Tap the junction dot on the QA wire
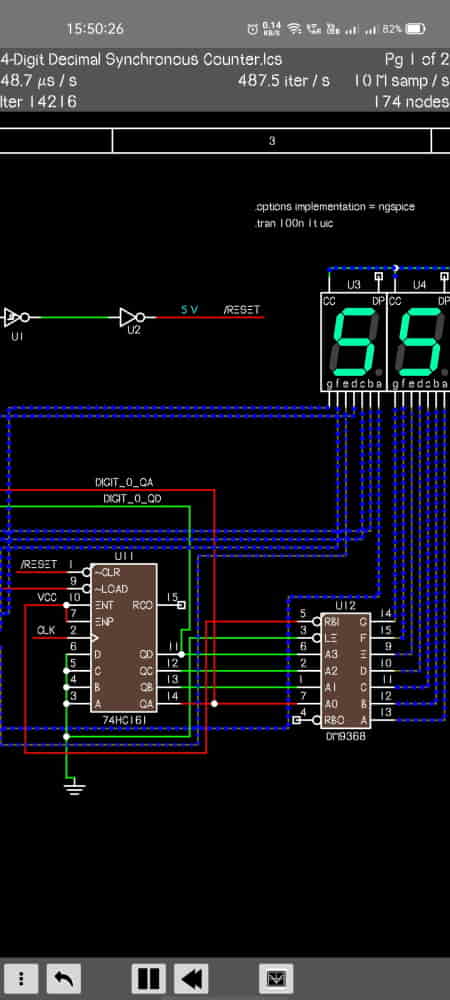The image size is (450, 1000). (214, 703)
